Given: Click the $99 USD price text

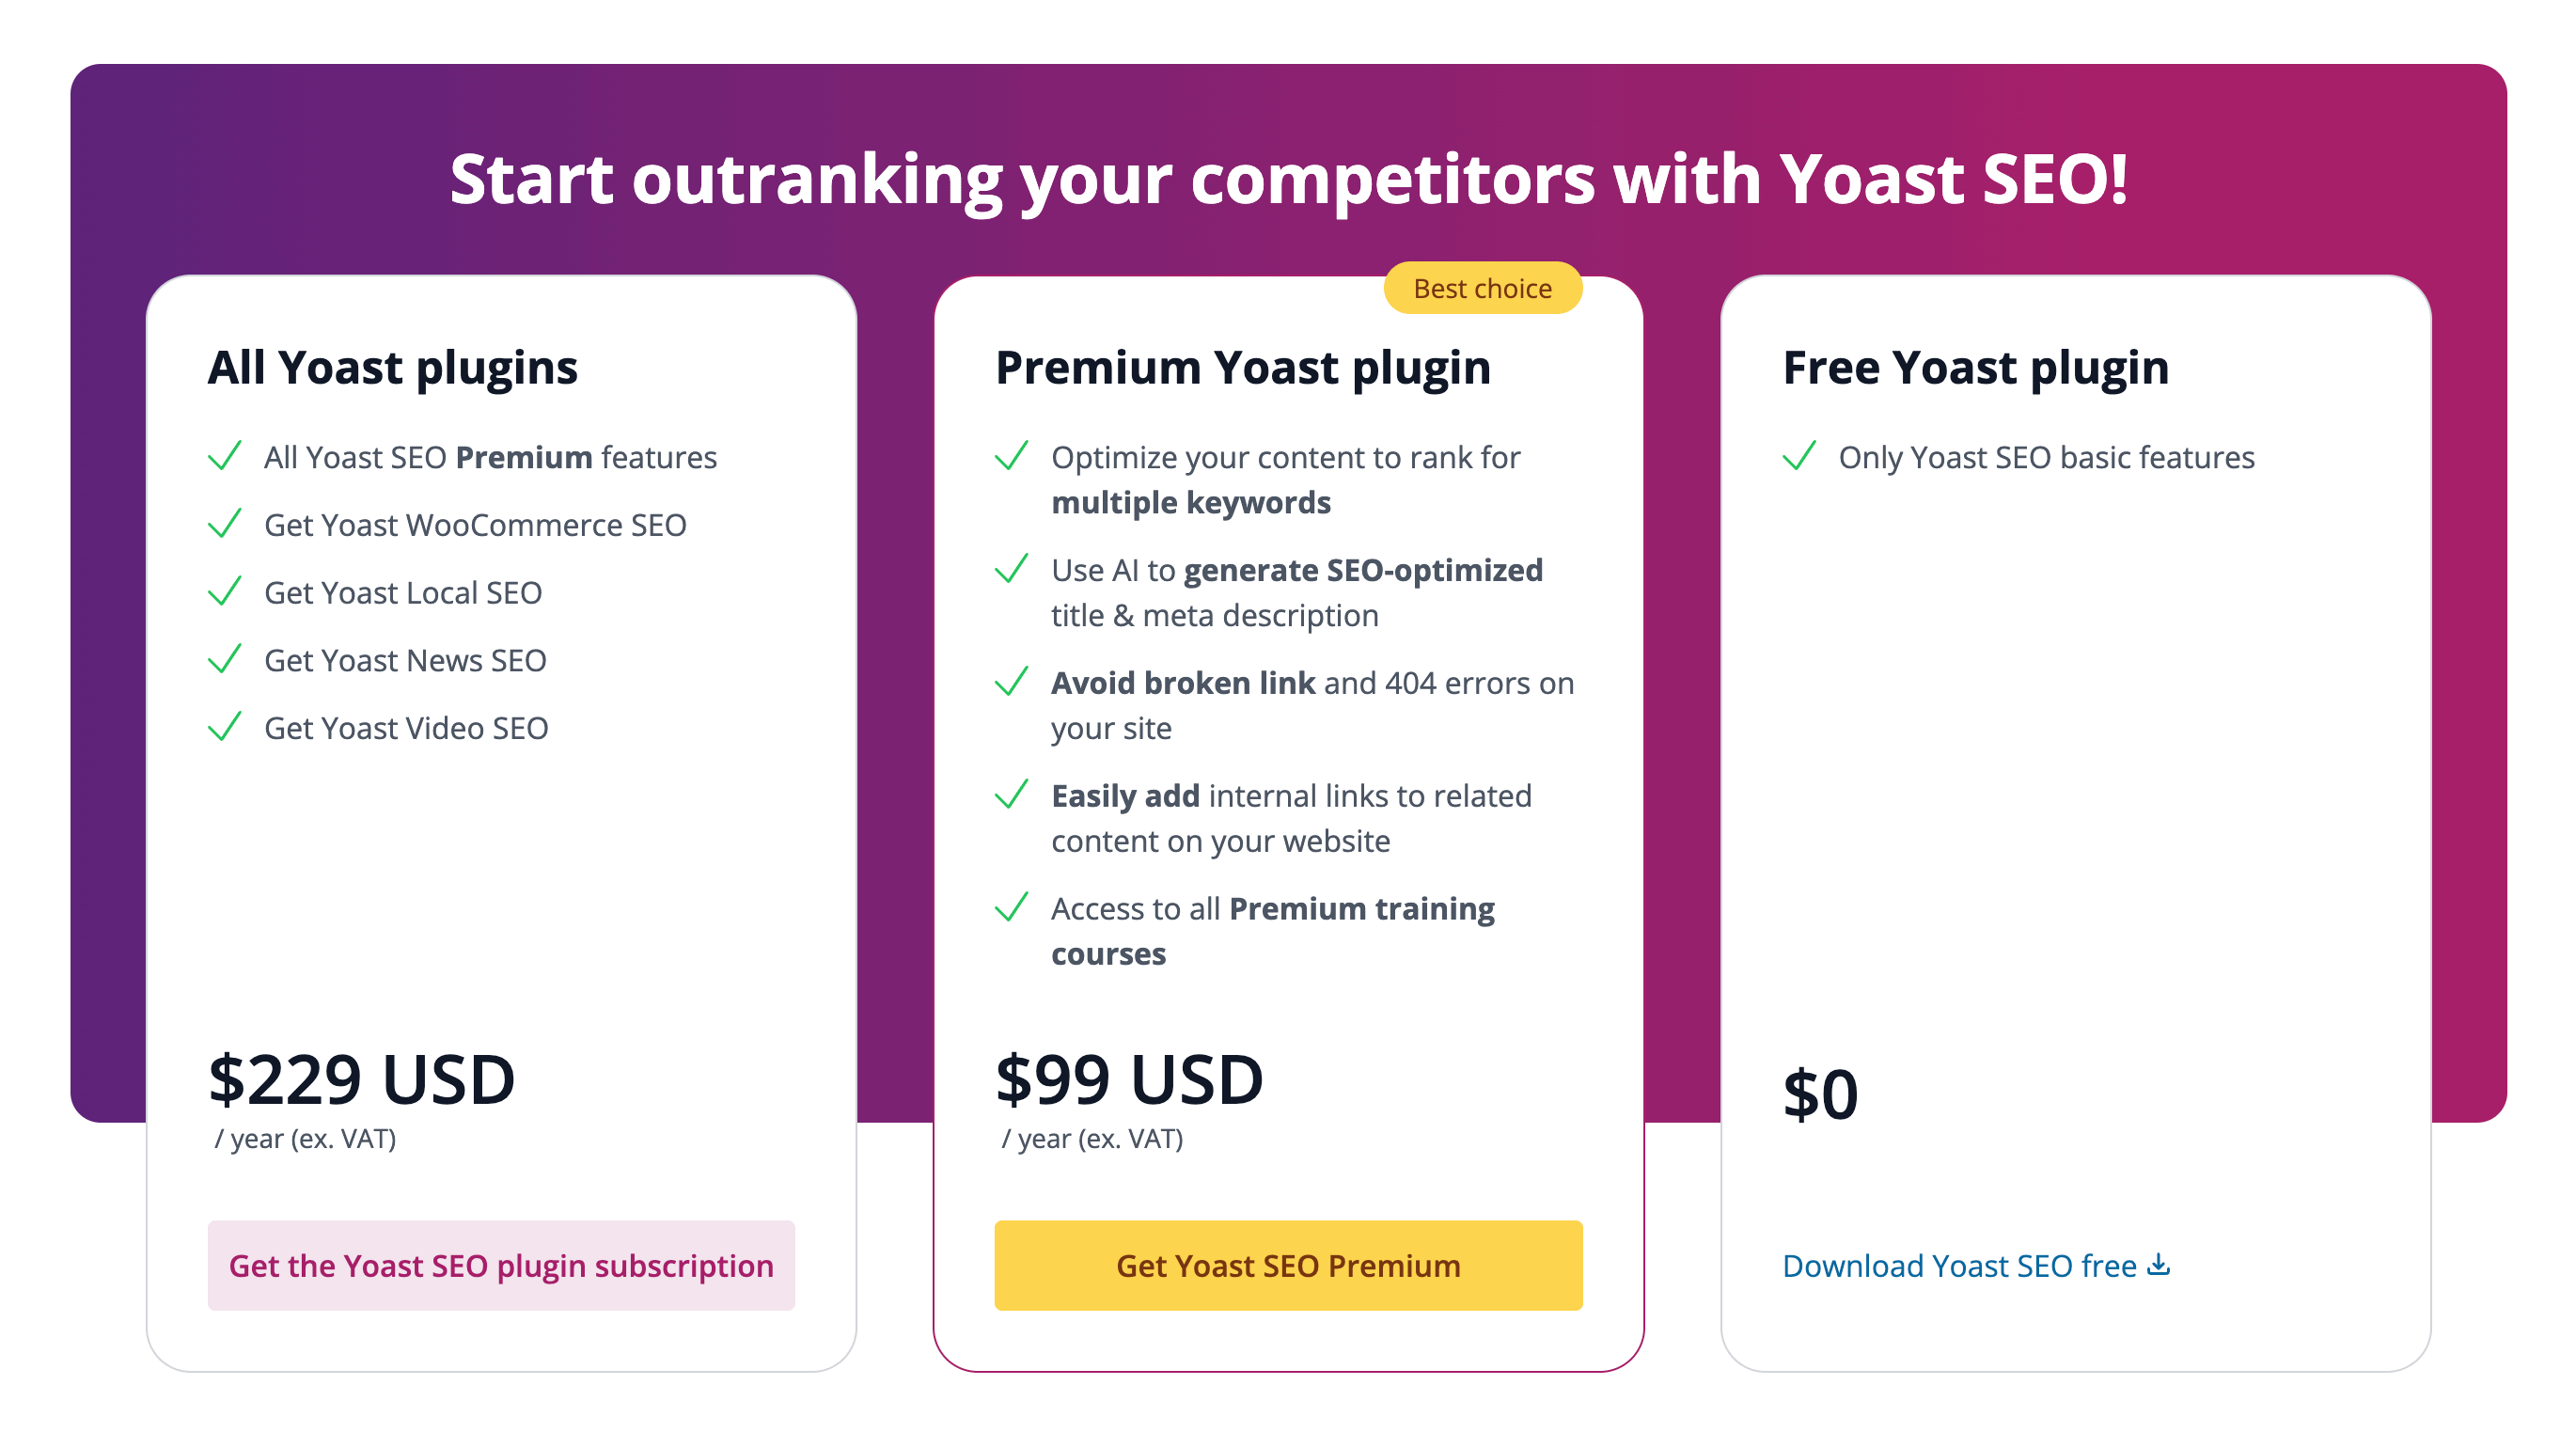Looking at the screenshot, I should [1129, 1080].
